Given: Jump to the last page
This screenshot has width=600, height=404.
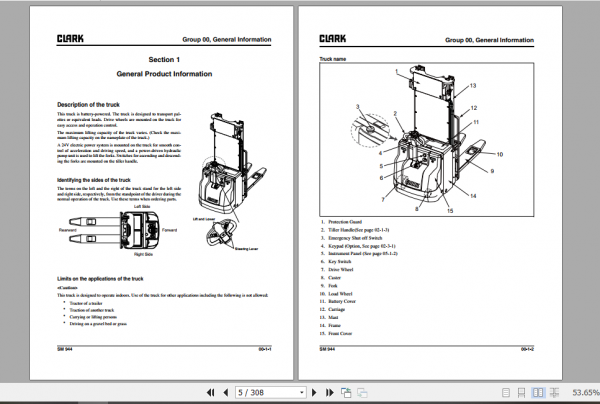Looking at the screenshot, I should 329,393.
